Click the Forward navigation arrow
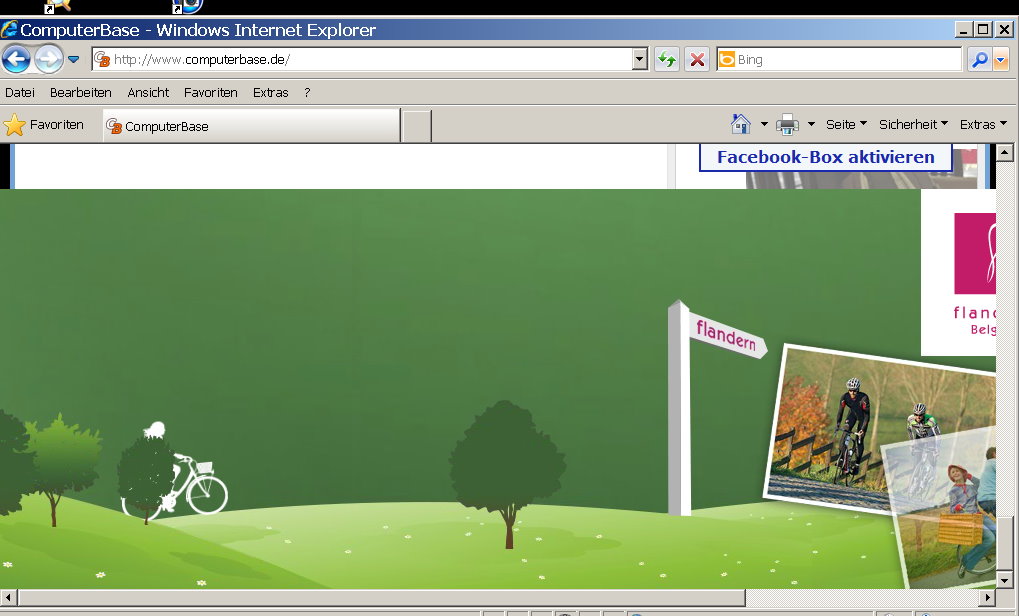Image resolution: width=1019 pixels, height=616 pixels. (49, 60)
